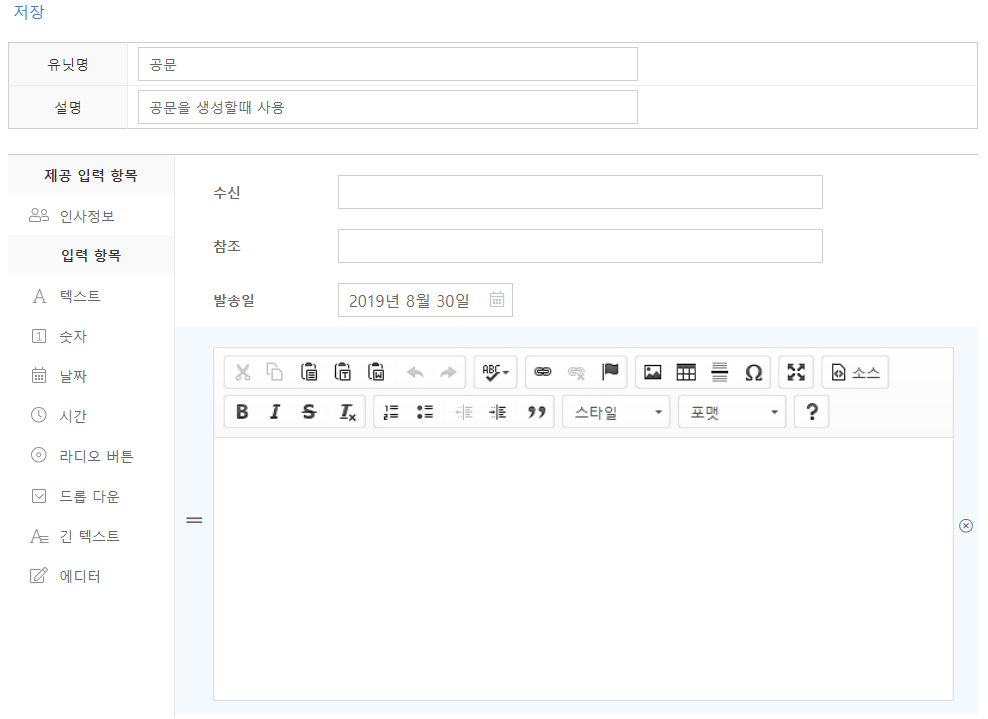988x719 pixels.
Task: Insert a link using chain icon
Action: coord(543,372)
